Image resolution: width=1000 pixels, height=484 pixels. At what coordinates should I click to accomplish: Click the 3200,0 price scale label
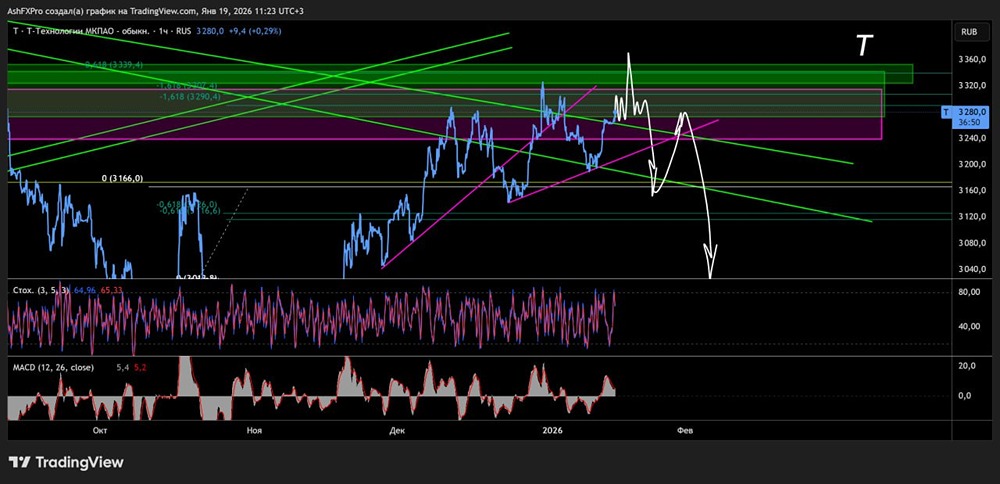click(x=972, y=165)
